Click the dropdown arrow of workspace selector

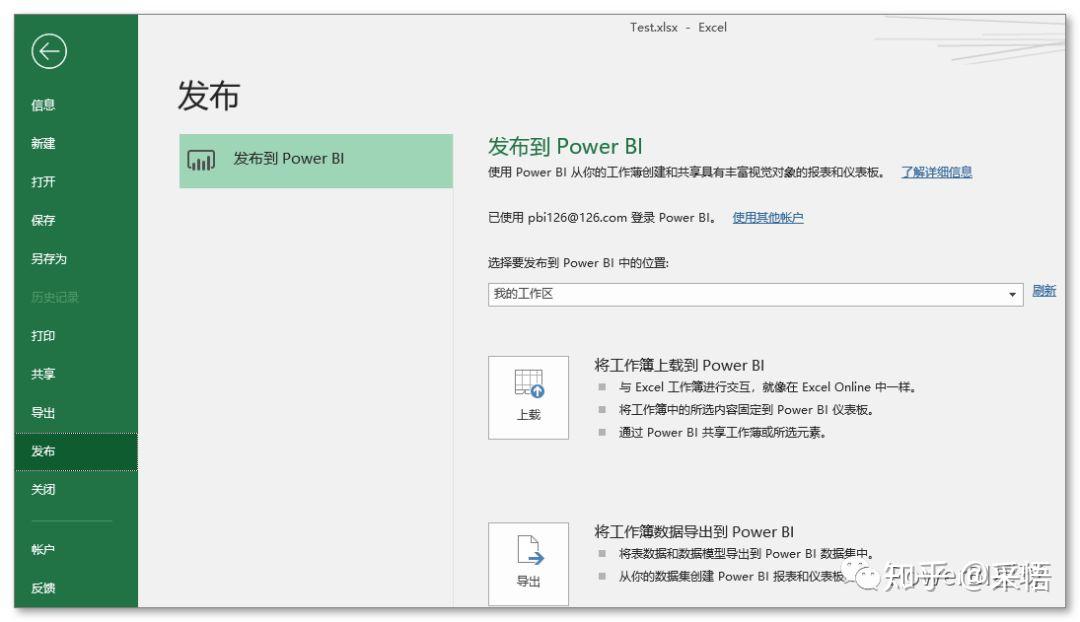[1012, 295]
